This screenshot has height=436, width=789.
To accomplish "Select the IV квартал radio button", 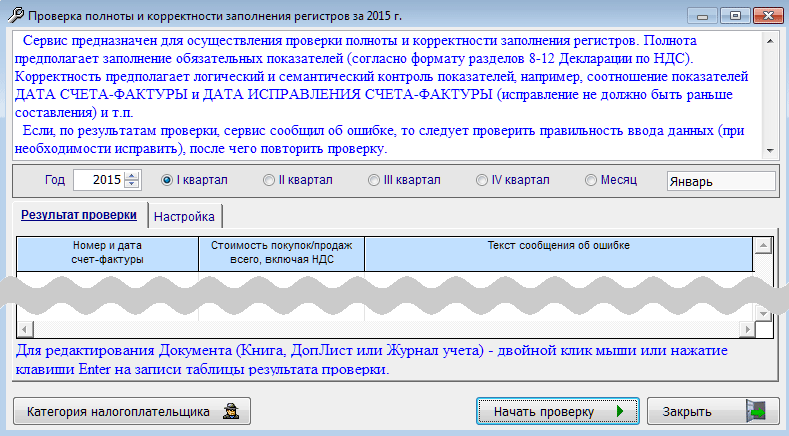I will tap(482, 180).
